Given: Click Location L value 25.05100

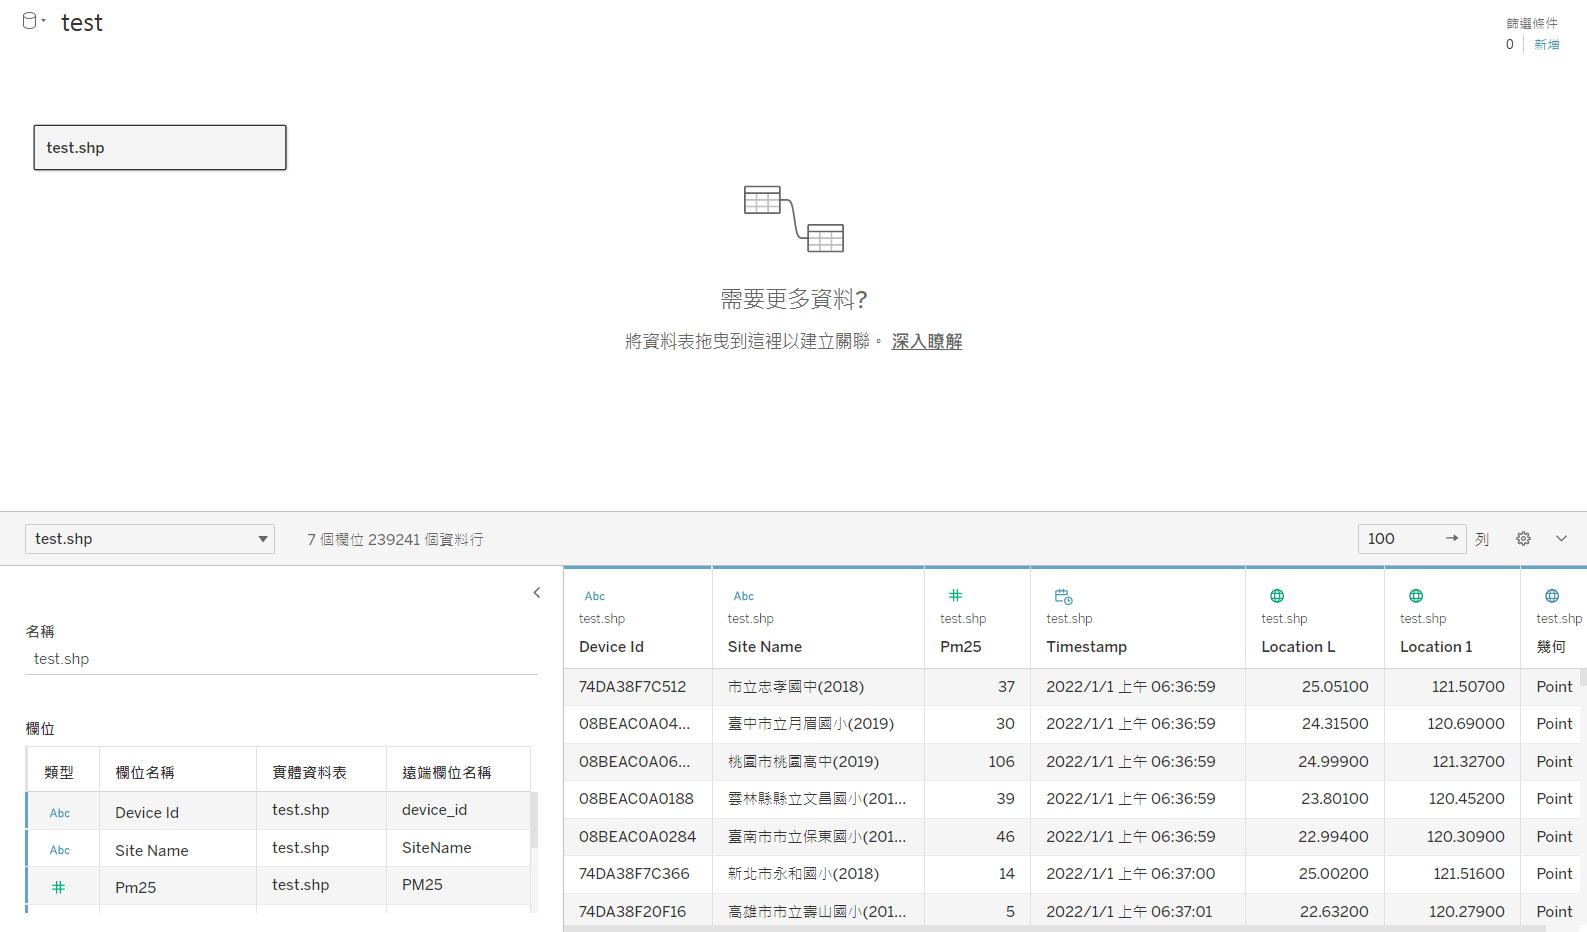Looking at the screenshot, I should pos(1335,687).
